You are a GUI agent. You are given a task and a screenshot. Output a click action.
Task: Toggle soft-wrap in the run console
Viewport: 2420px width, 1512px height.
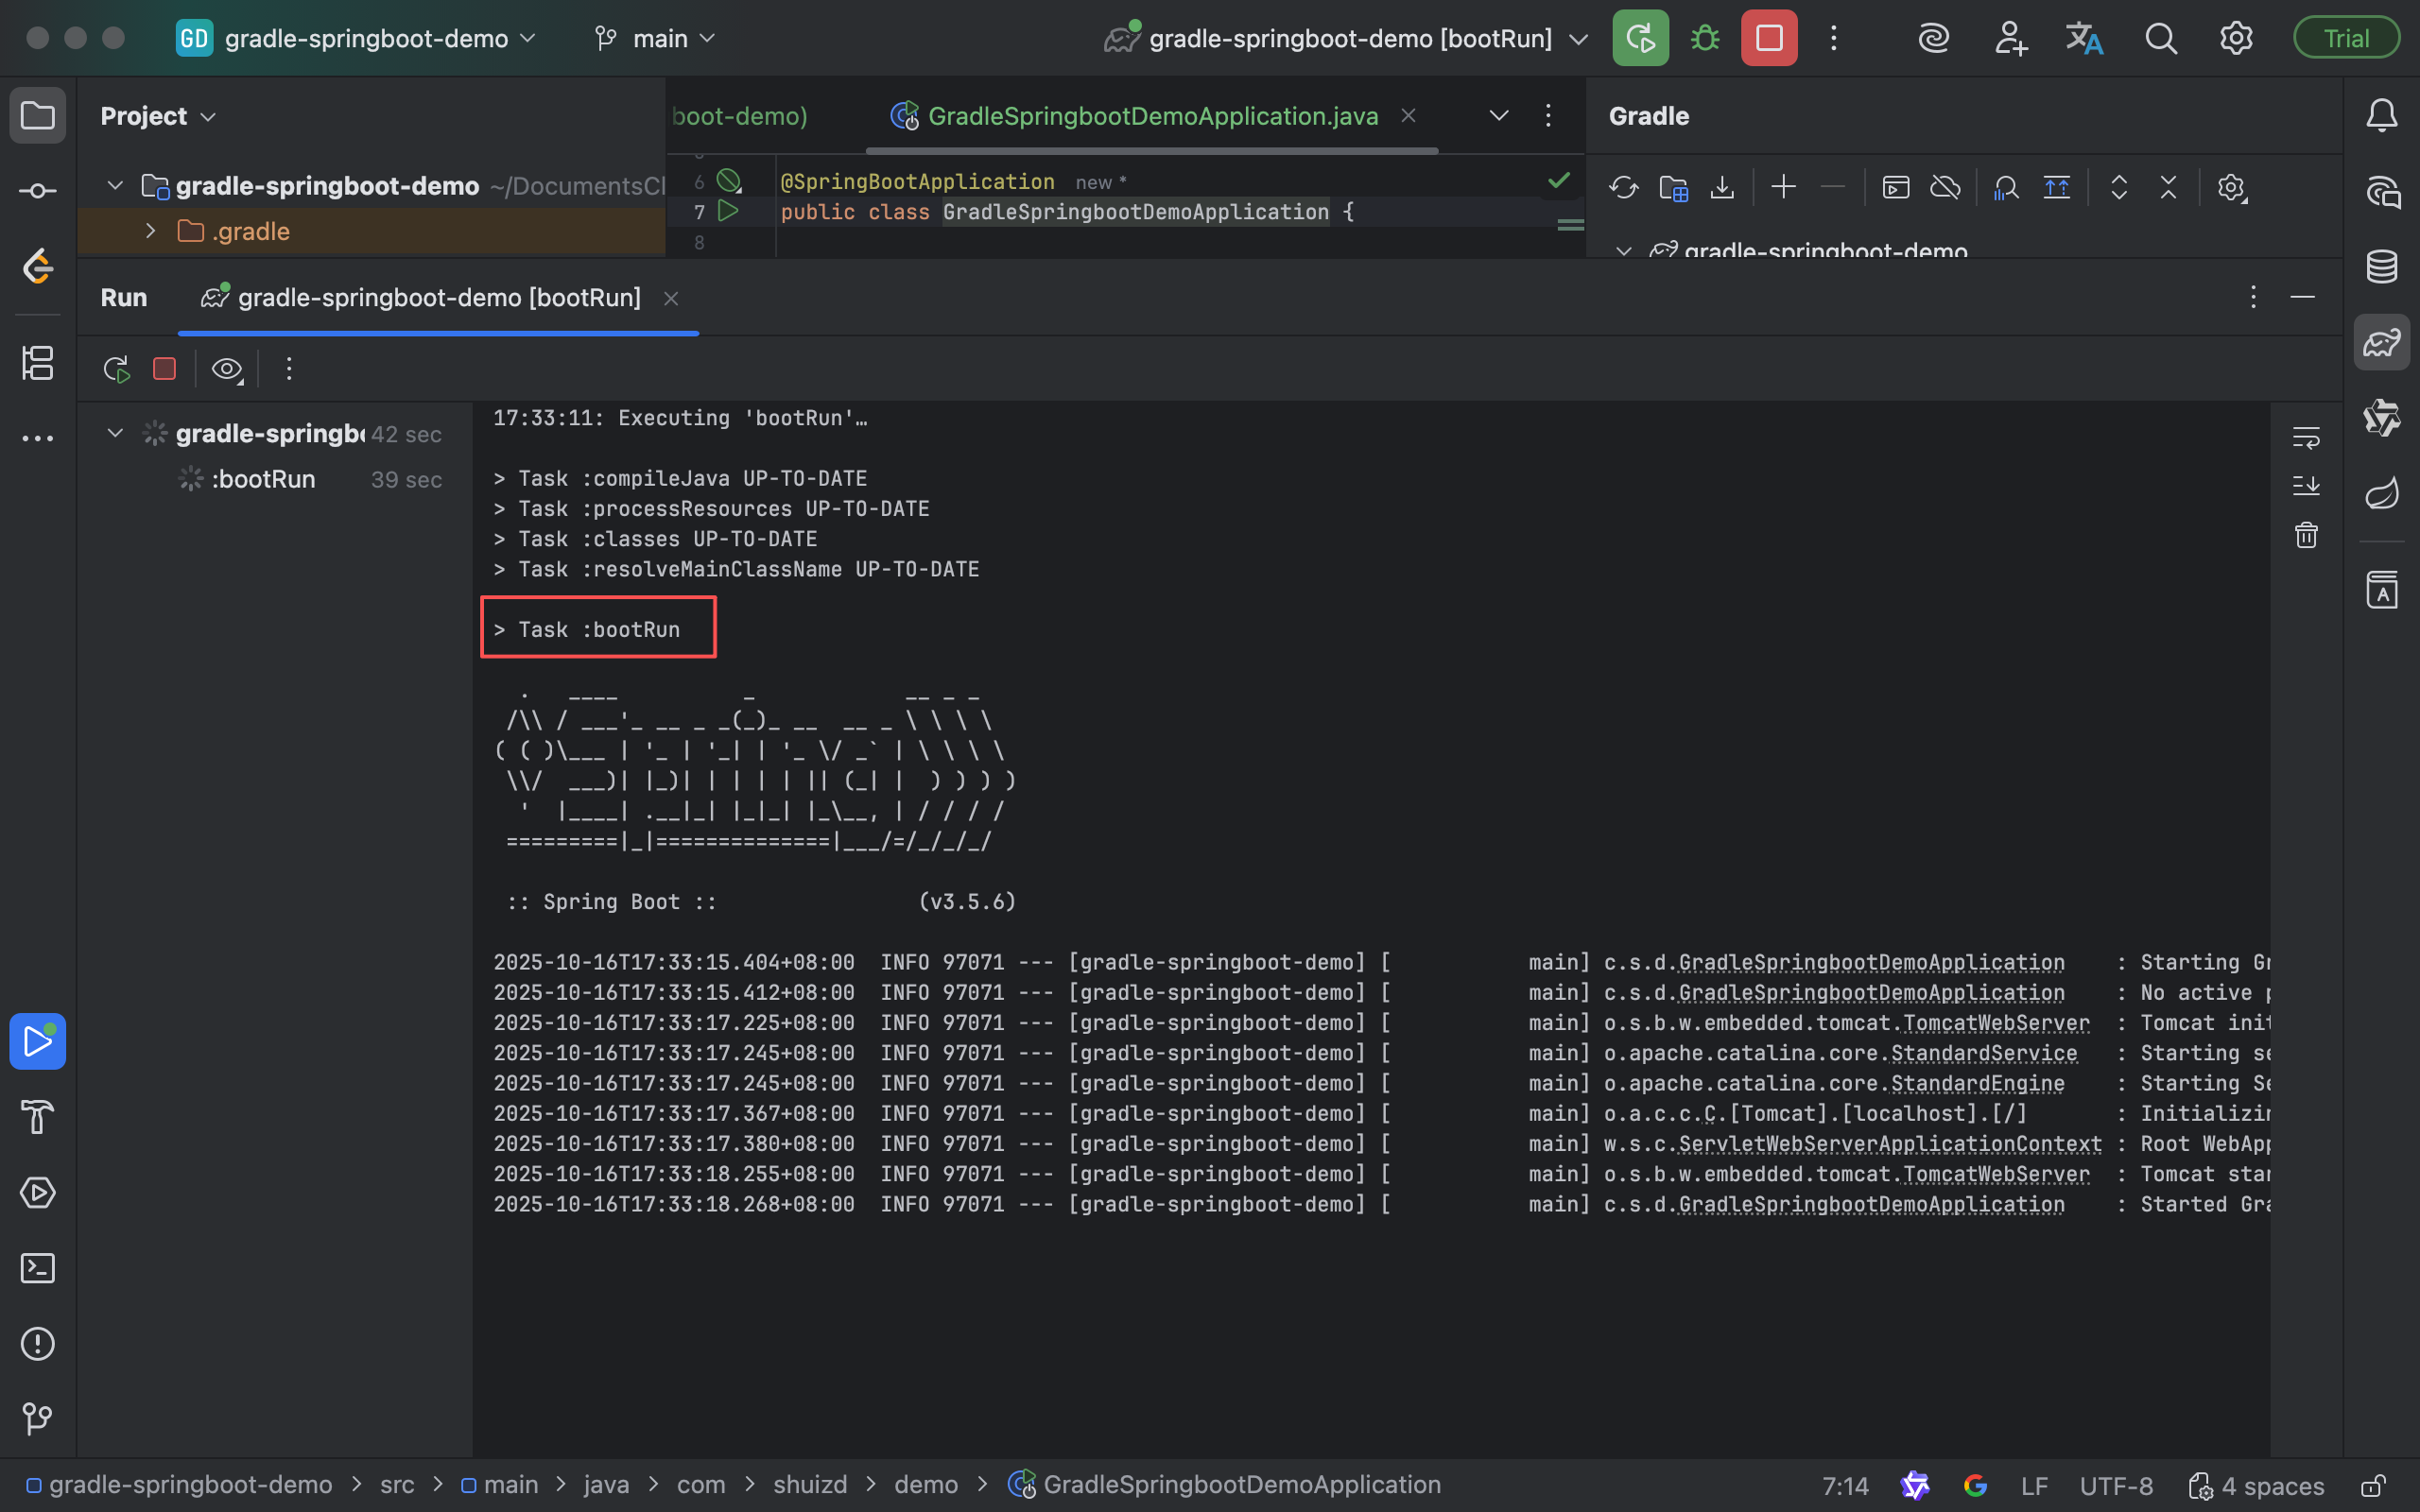2306,437
